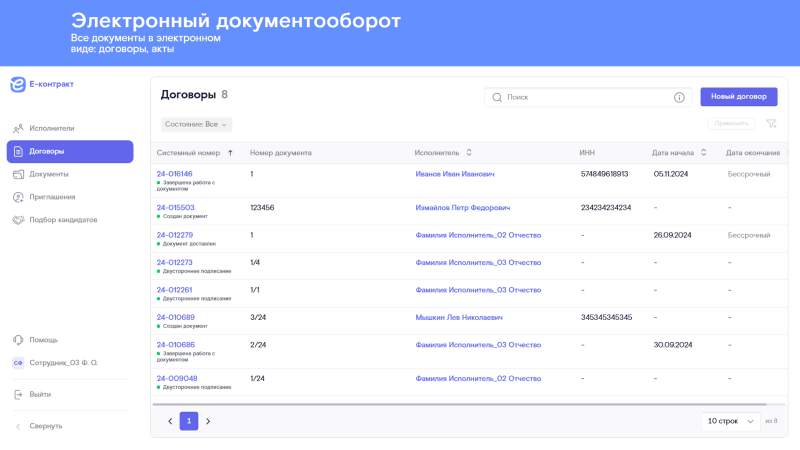Click the Подбор кандидатов handshake icon

point(18,220)
